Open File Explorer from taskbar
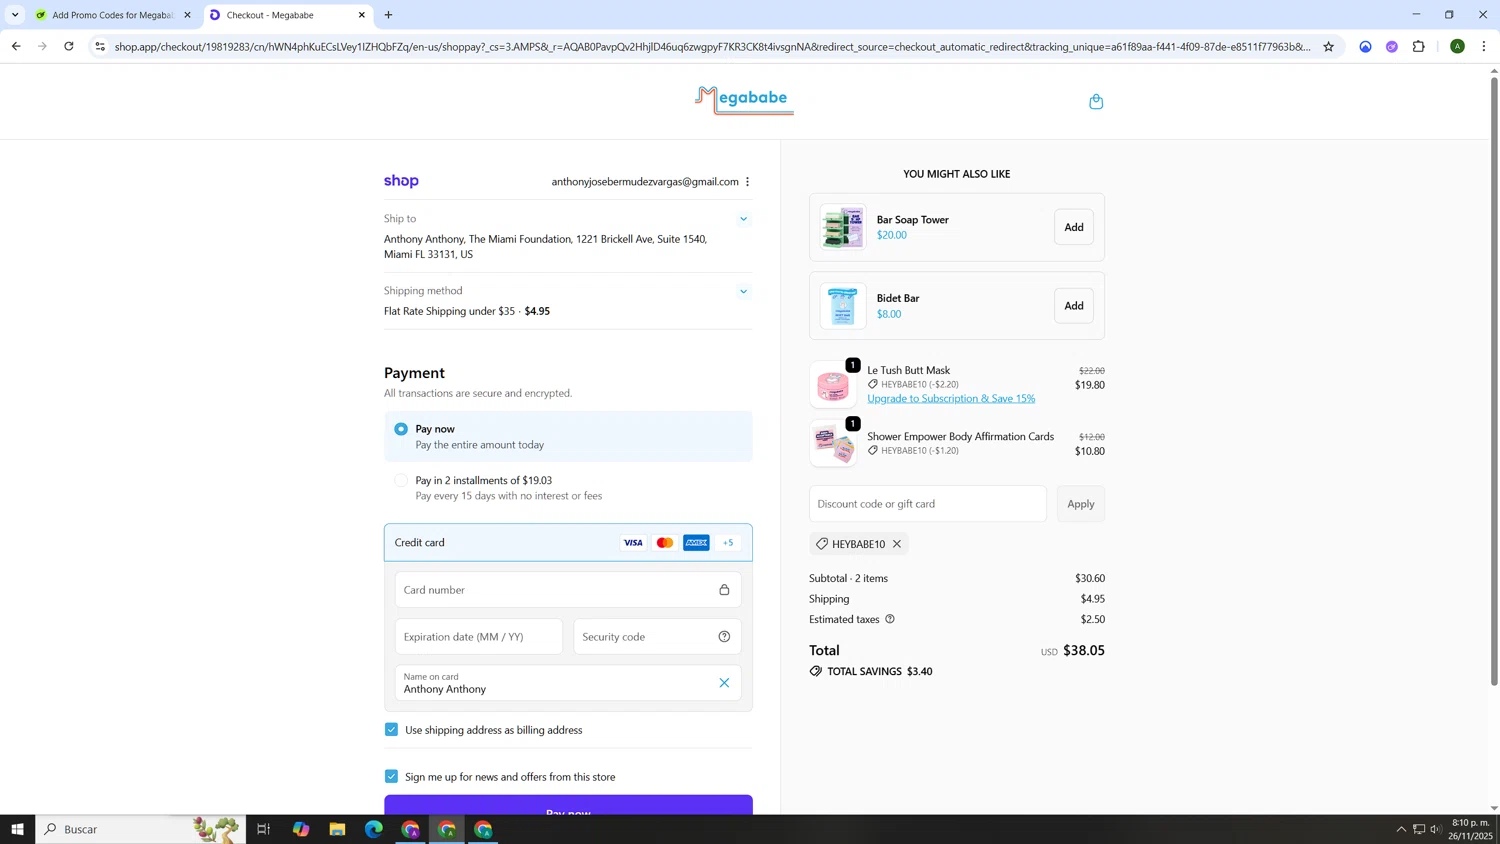The image size is (1500, 844). 337,829
